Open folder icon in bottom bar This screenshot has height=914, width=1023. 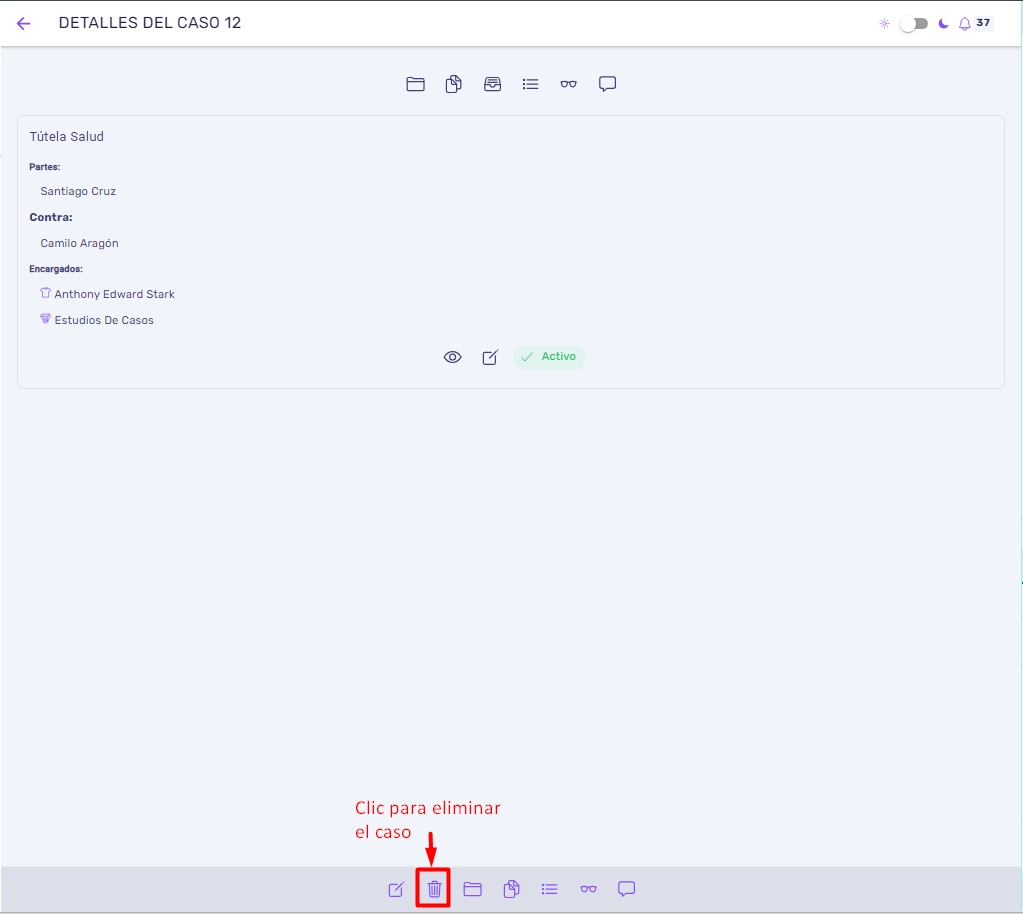472,889
